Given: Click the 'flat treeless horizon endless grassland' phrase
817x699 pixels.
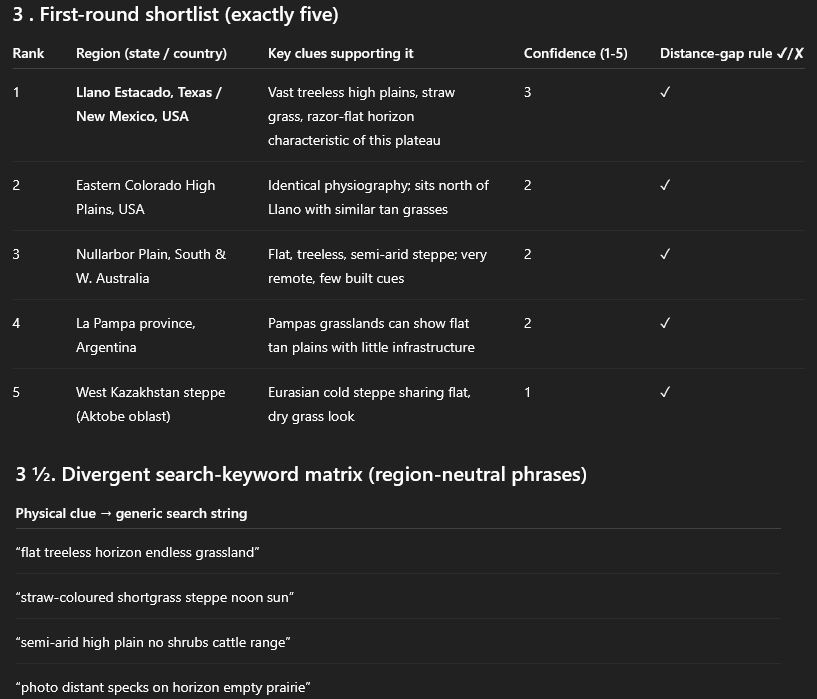Looking at the screenshot, I should click(x=138, y=552).
